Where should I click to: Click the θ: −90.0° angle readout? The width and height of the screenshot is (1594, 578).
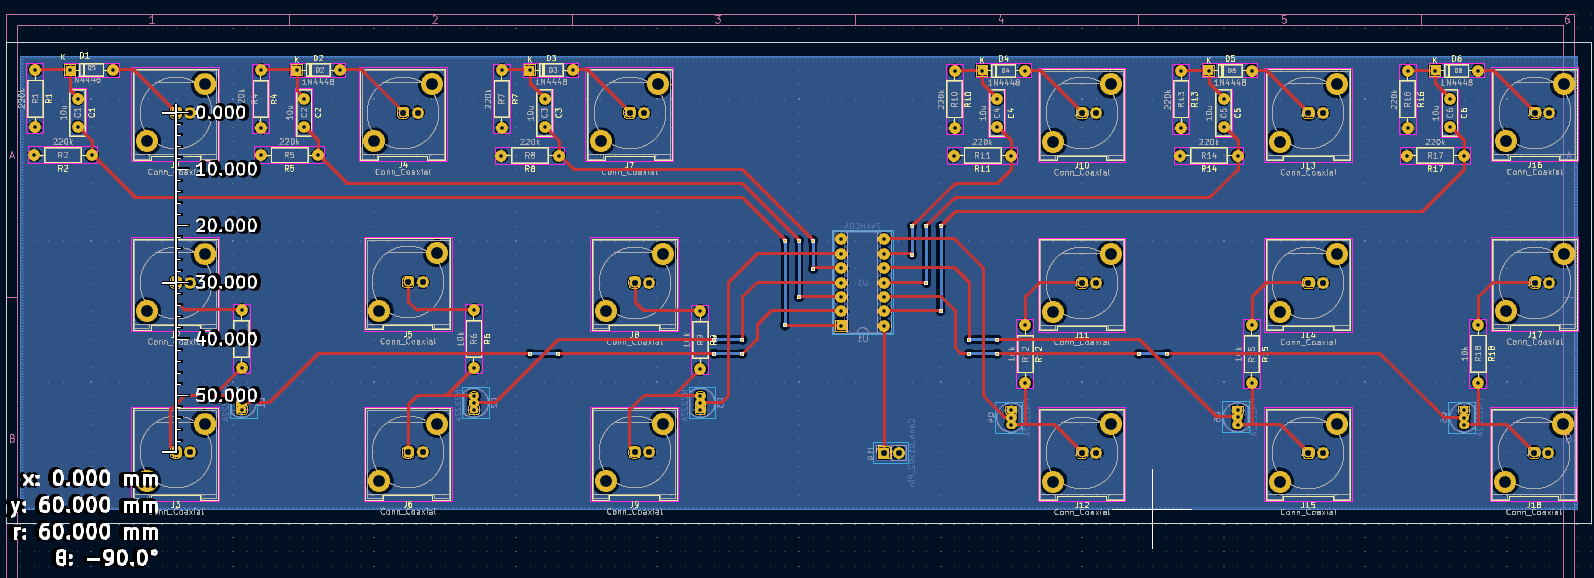coord(106,558)
